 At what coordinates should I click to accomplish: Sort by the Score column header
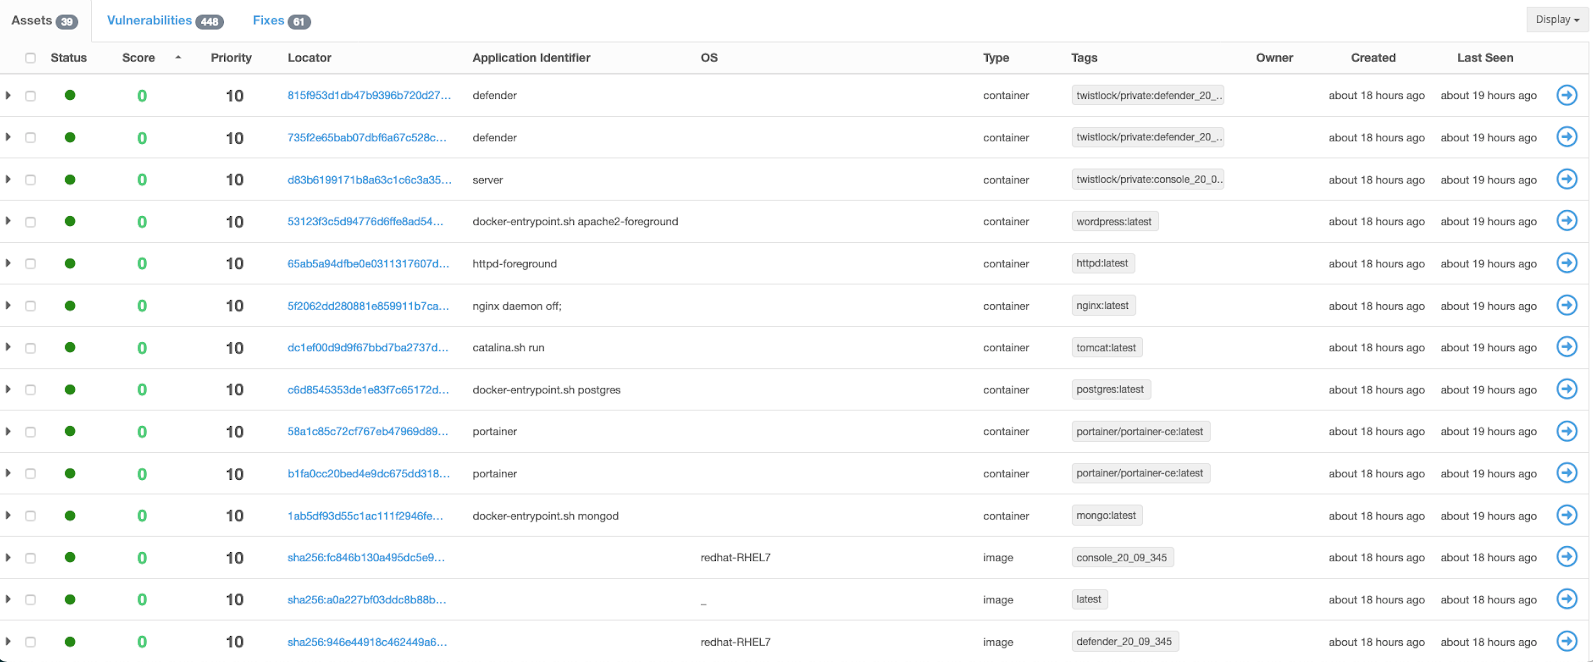139,58
